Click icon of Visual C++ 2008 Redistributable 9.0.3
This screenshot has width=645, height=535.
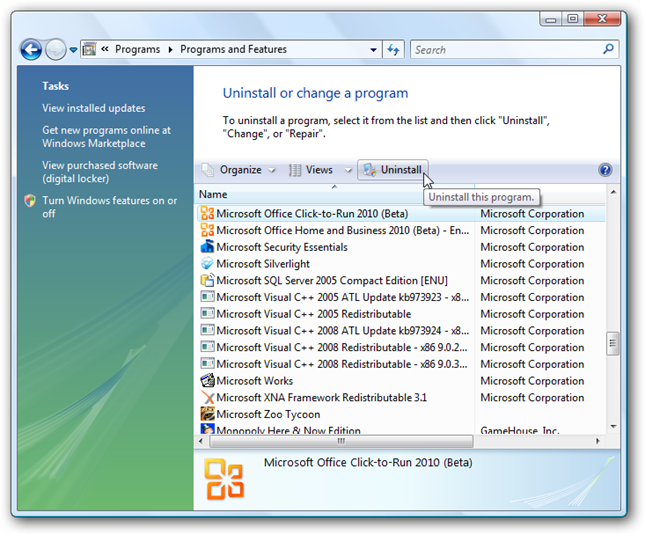(207, 364)
